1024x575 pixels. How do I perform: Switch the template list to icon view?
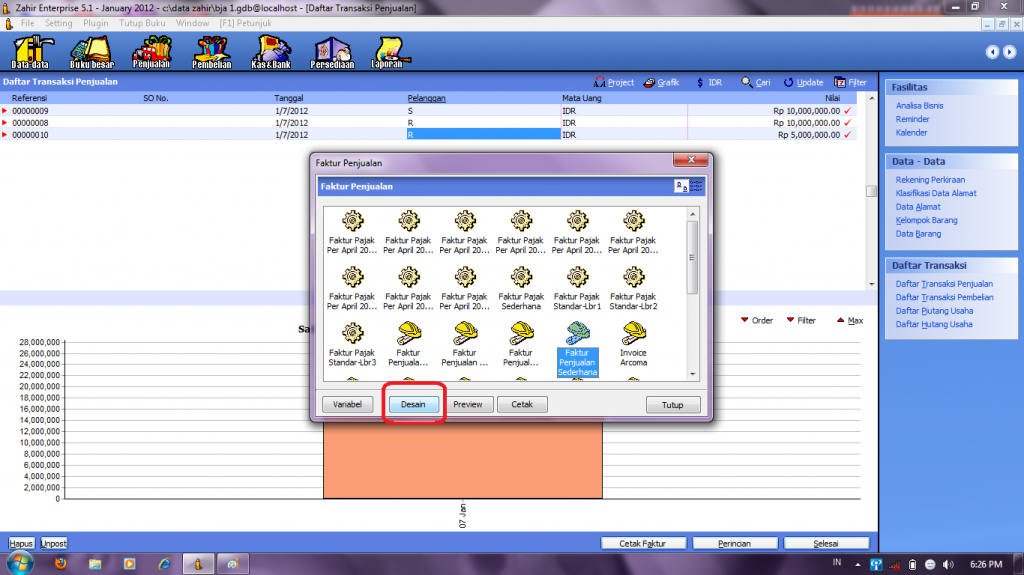[x=681, y=186]
